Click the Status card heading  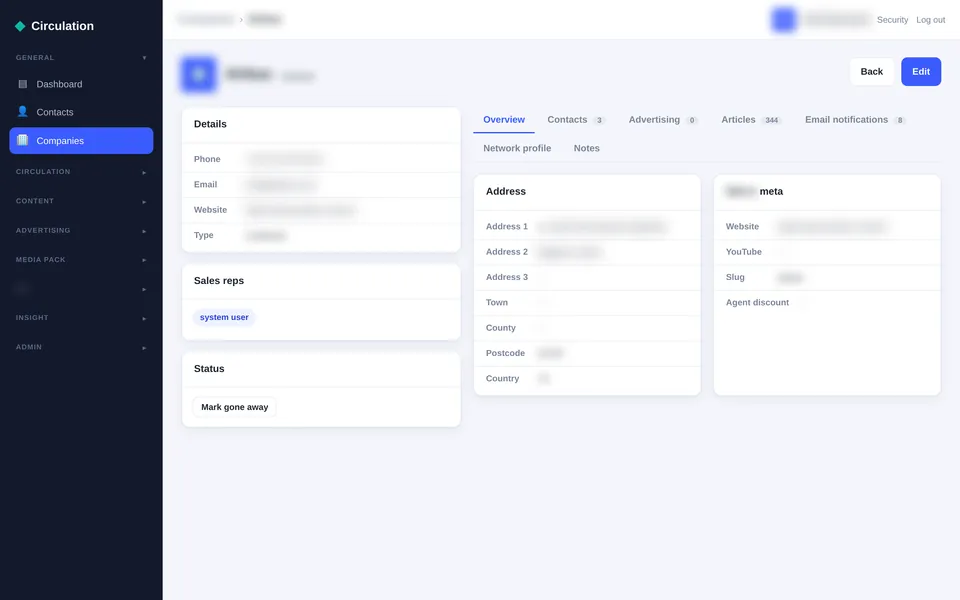coord(209,369)
